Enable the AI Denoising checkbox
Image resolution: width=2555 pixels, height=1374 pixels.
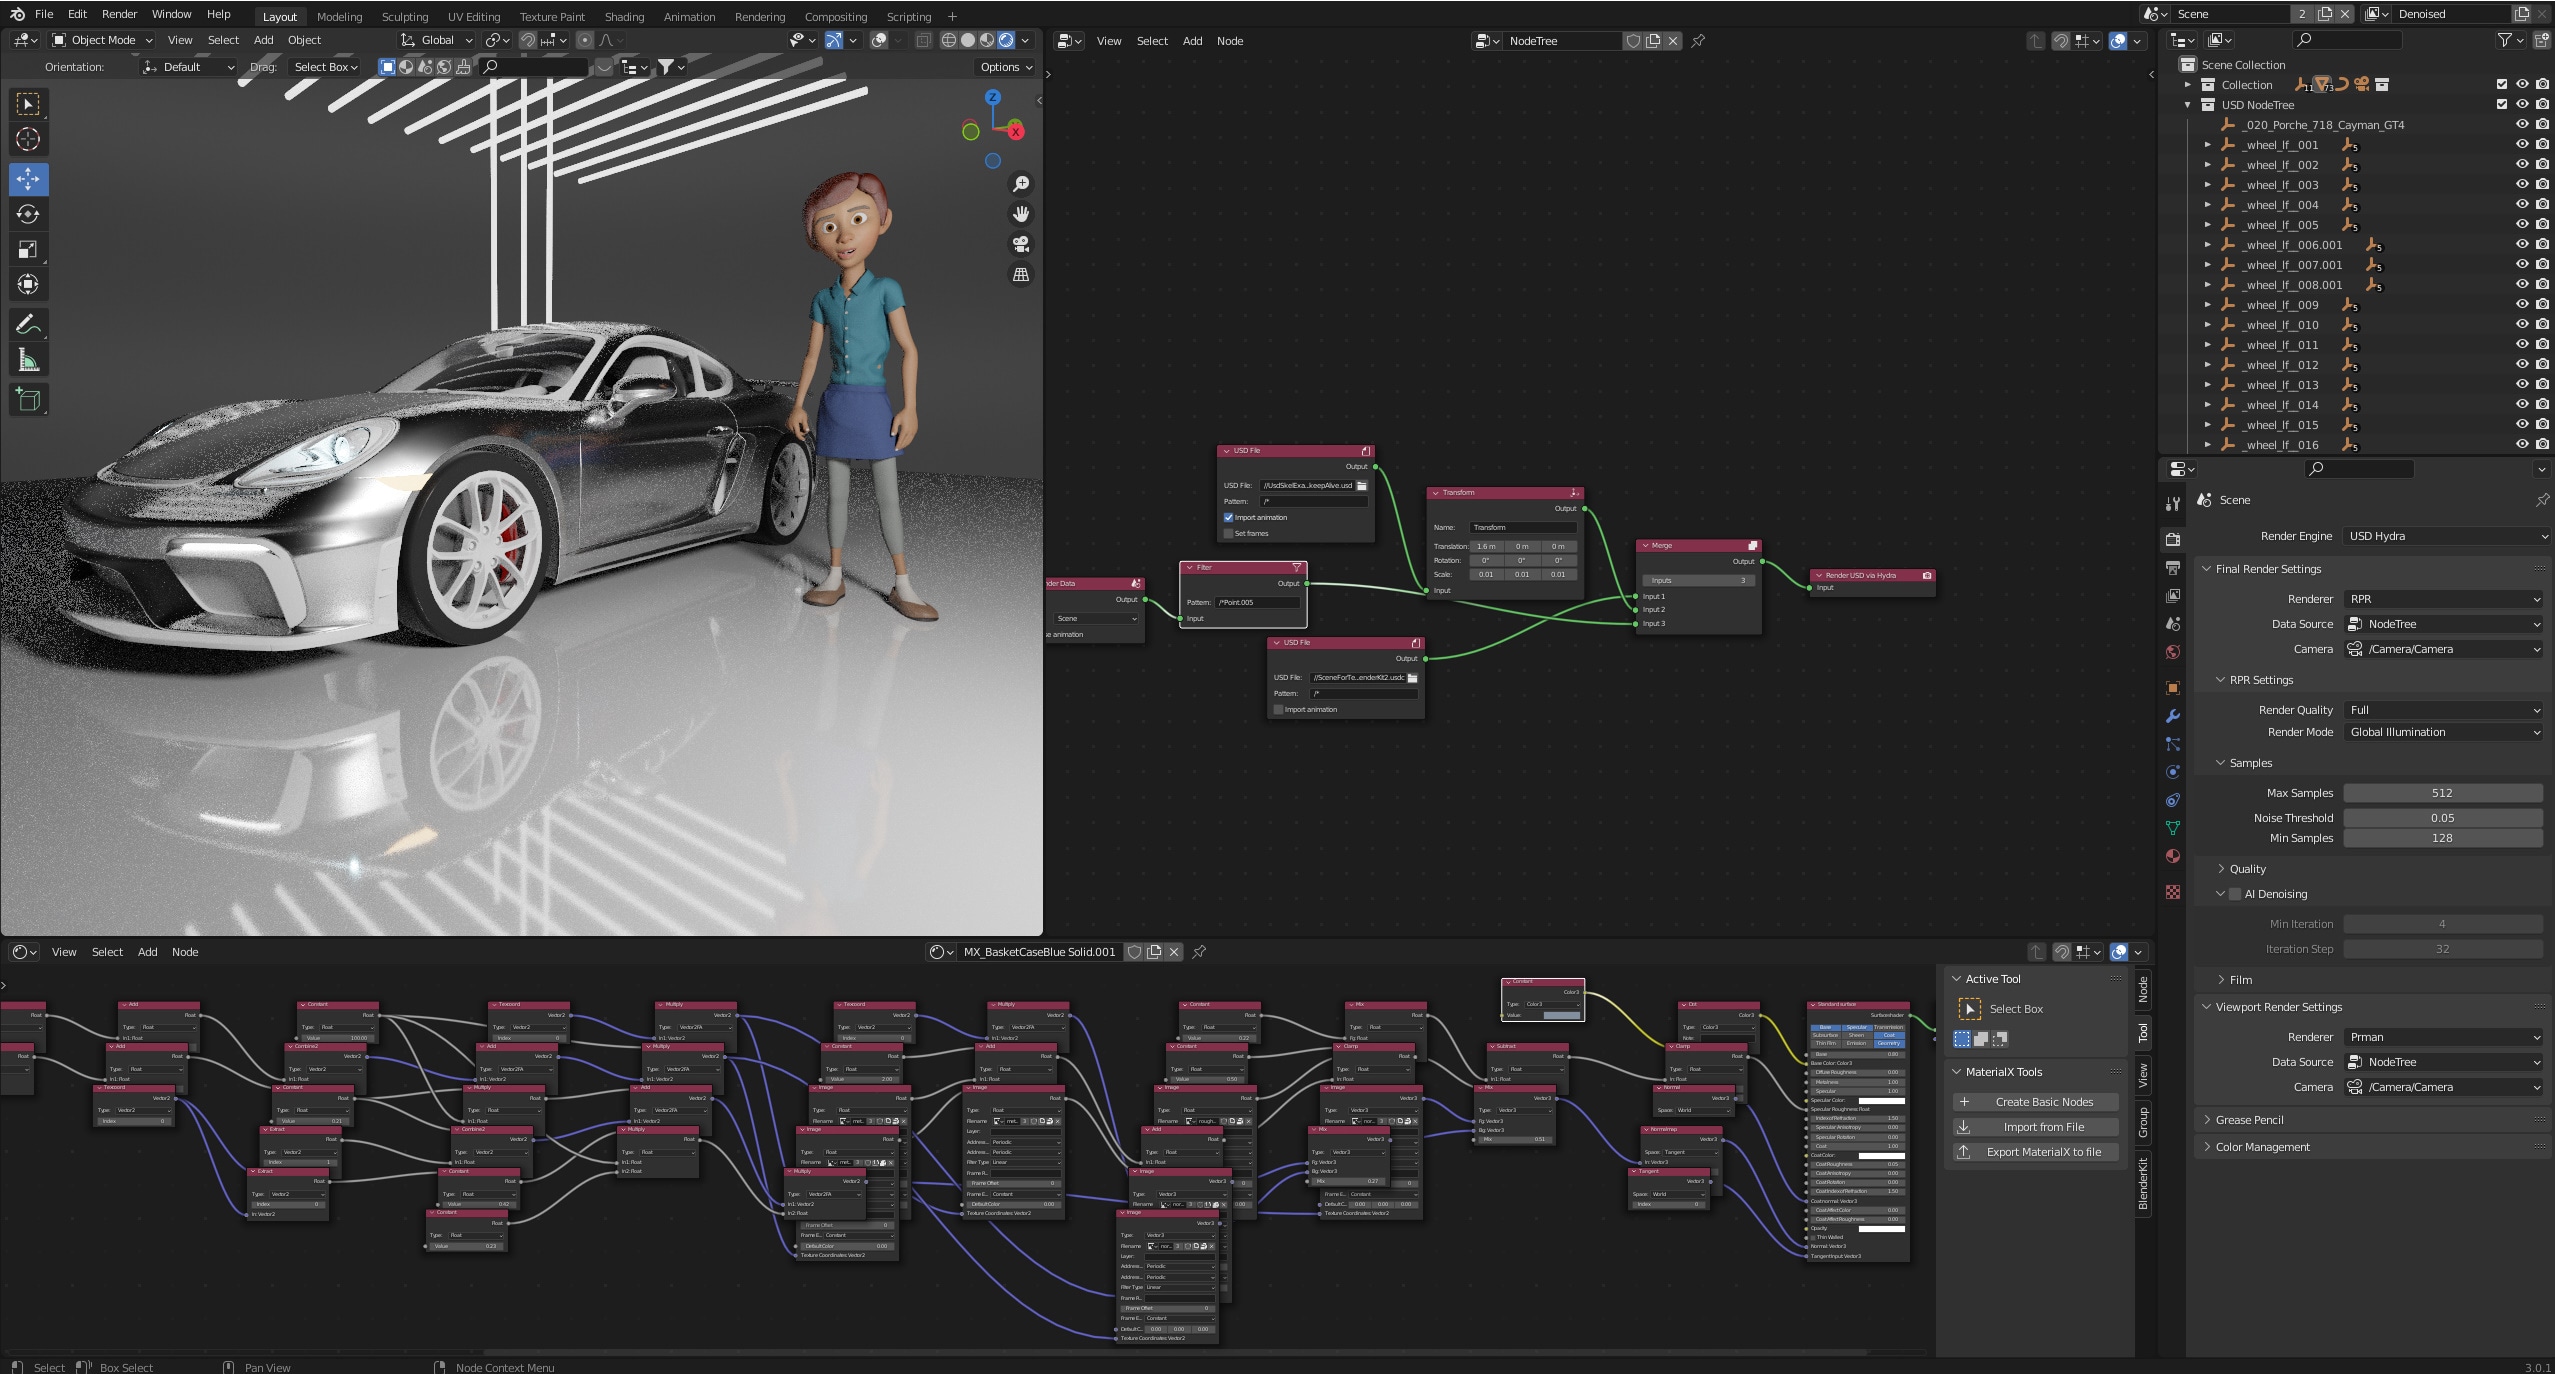coord(2235,894)
